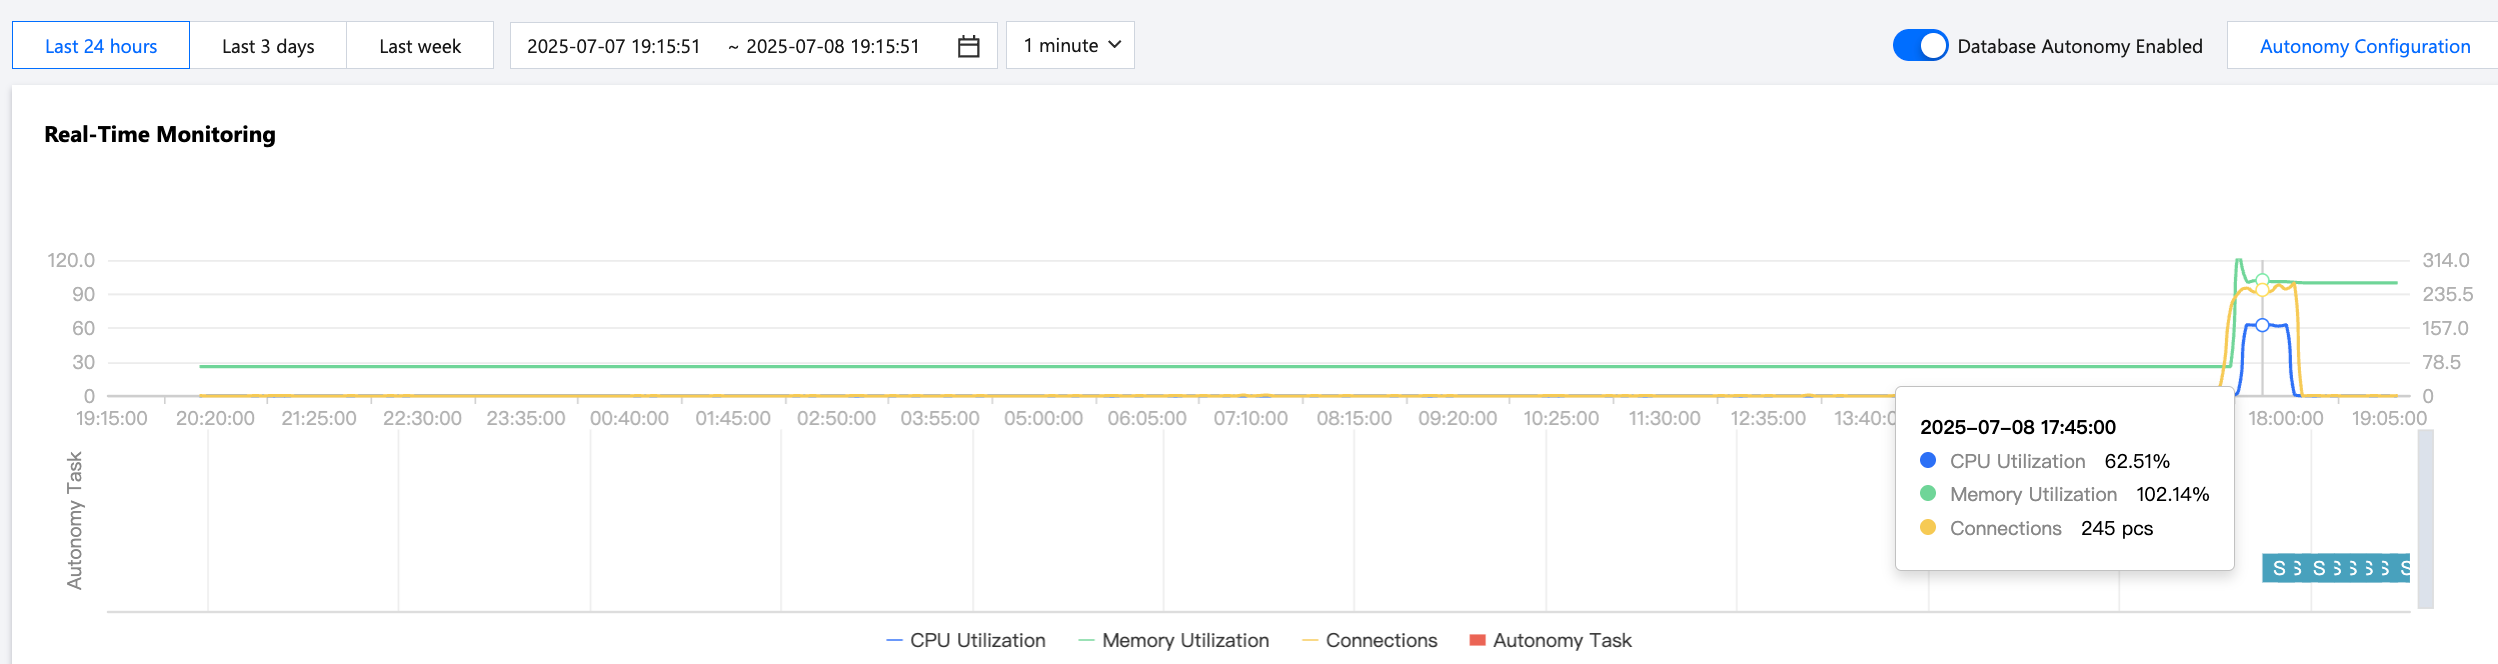2498x664 pixels.
Task: Open the Autonomy Configuration link
Action: pos(2365,46)
